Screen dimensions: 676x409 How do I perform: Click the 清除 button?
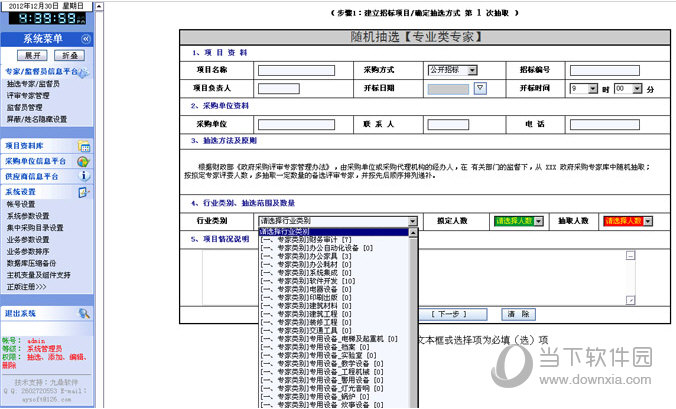point(518,314)
